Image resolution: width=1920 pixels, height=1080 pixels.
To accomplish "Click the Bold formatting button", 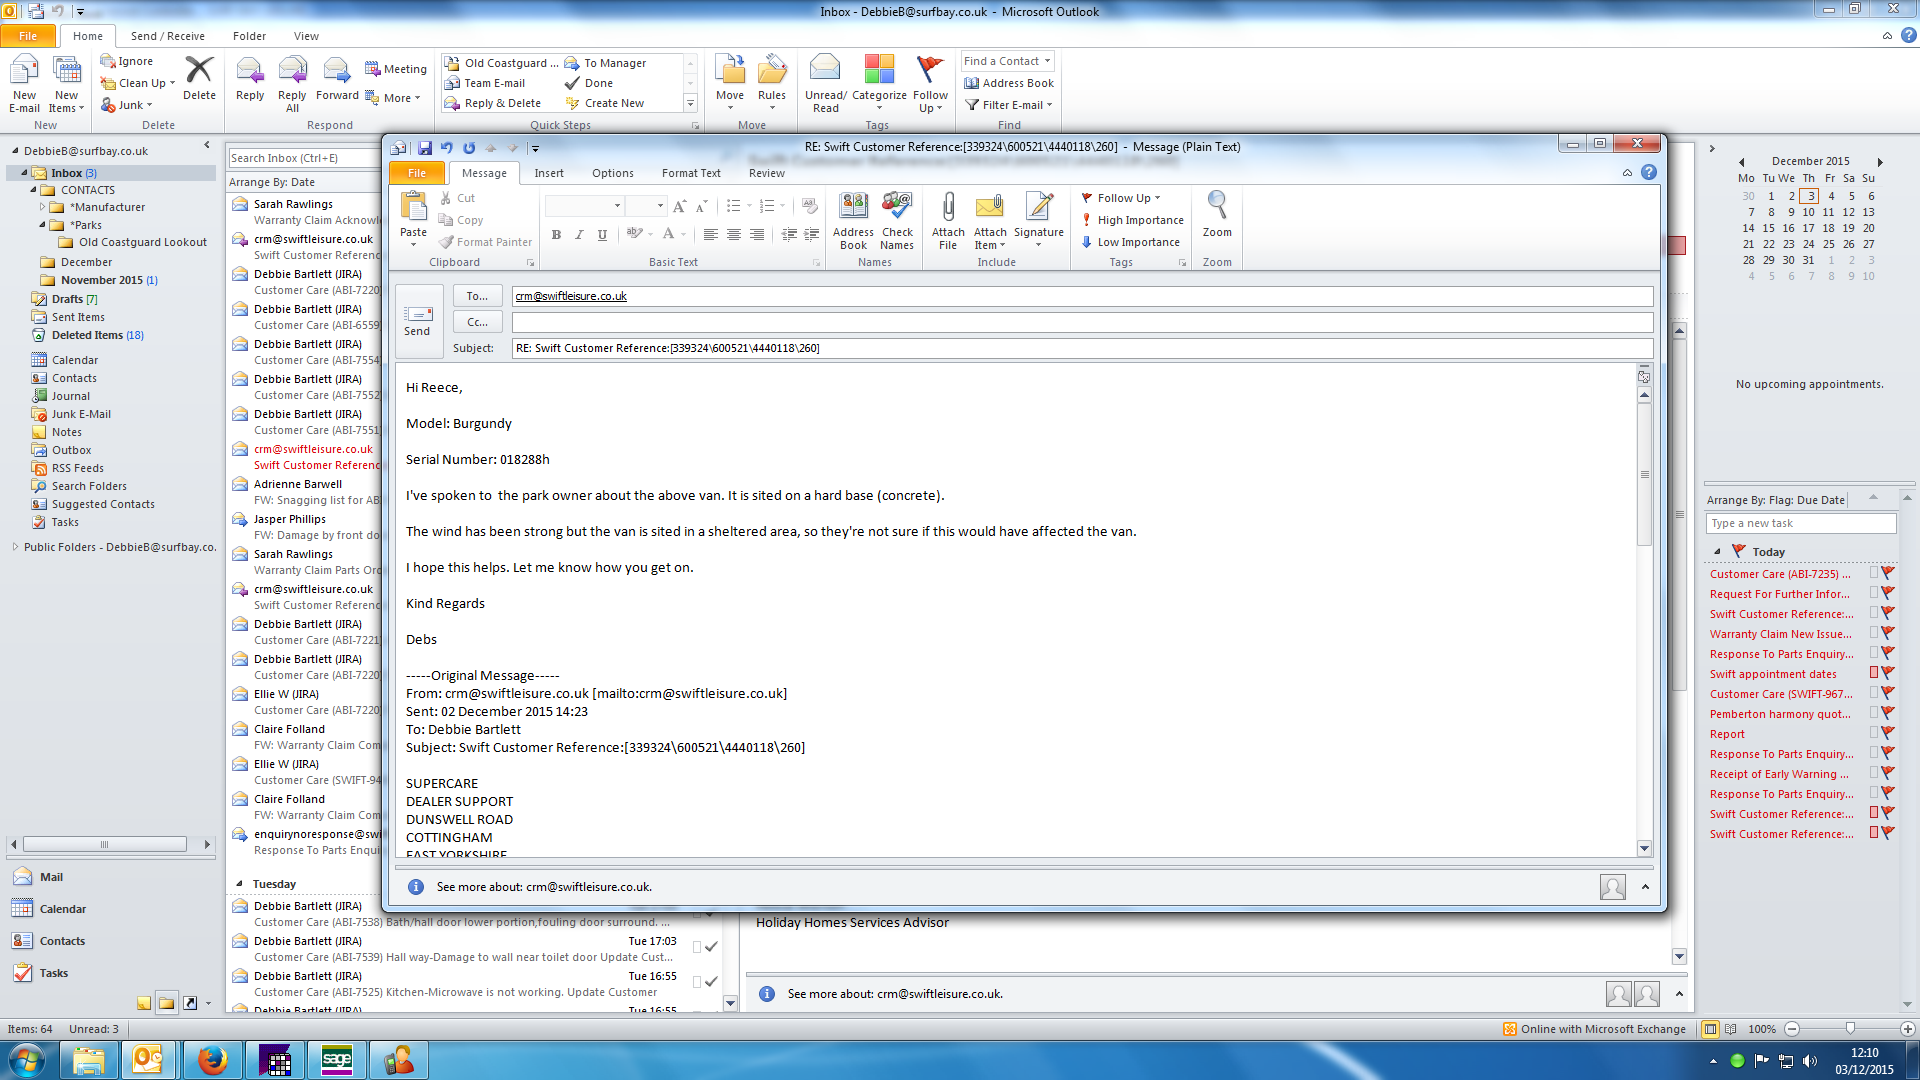I will tap(556, 234).
